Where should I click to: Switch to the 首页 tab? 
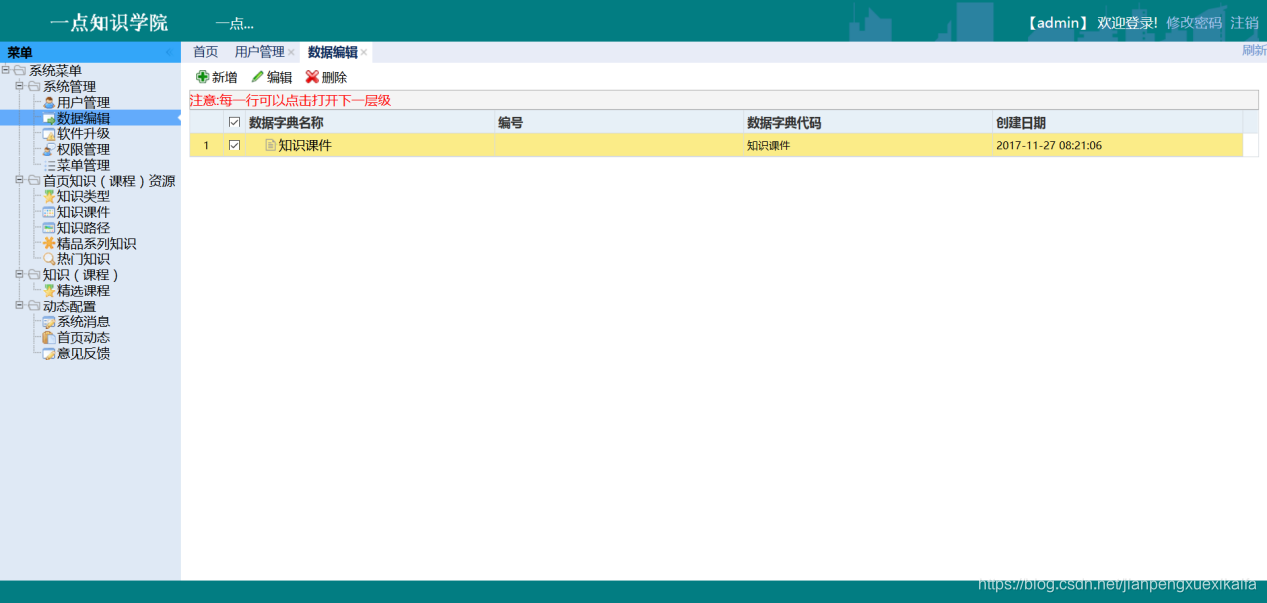coord(205,52)
